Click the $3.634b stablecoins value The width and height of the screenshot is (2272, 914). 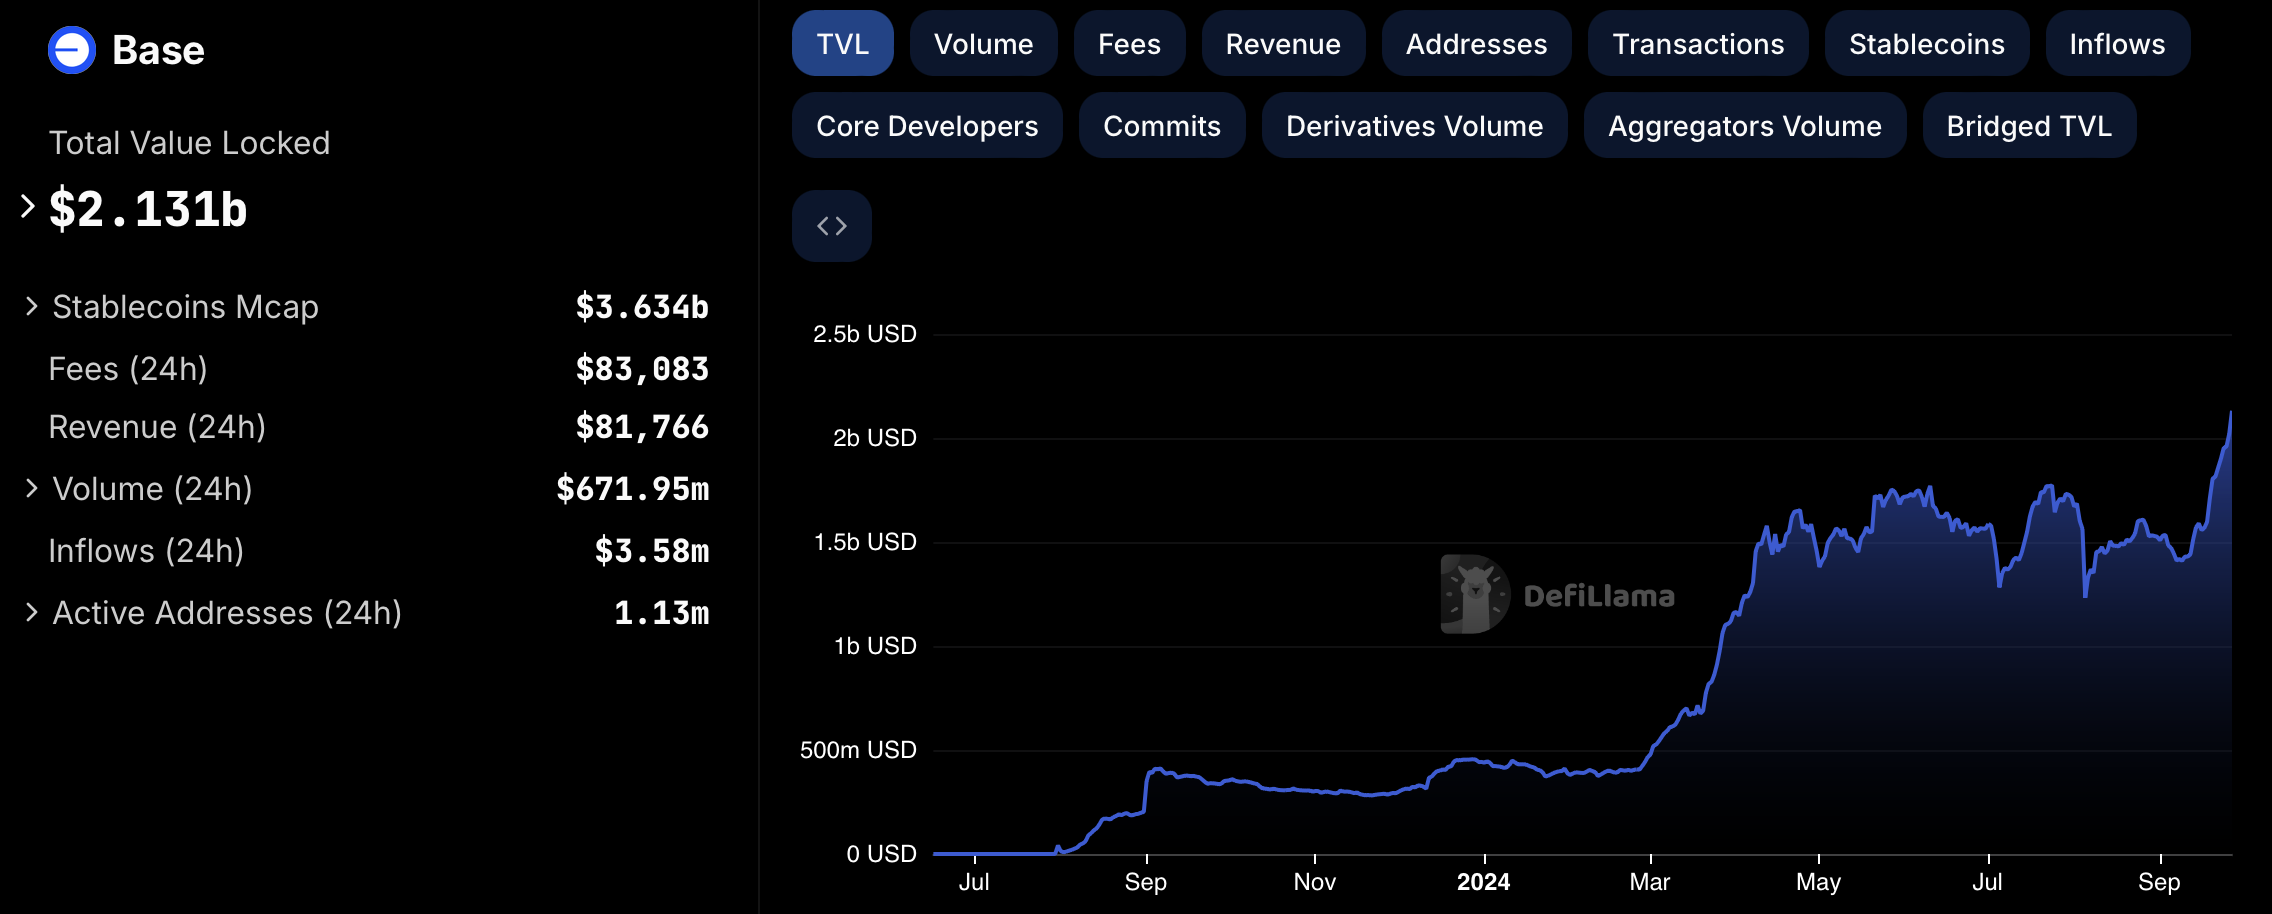[642, 307]
